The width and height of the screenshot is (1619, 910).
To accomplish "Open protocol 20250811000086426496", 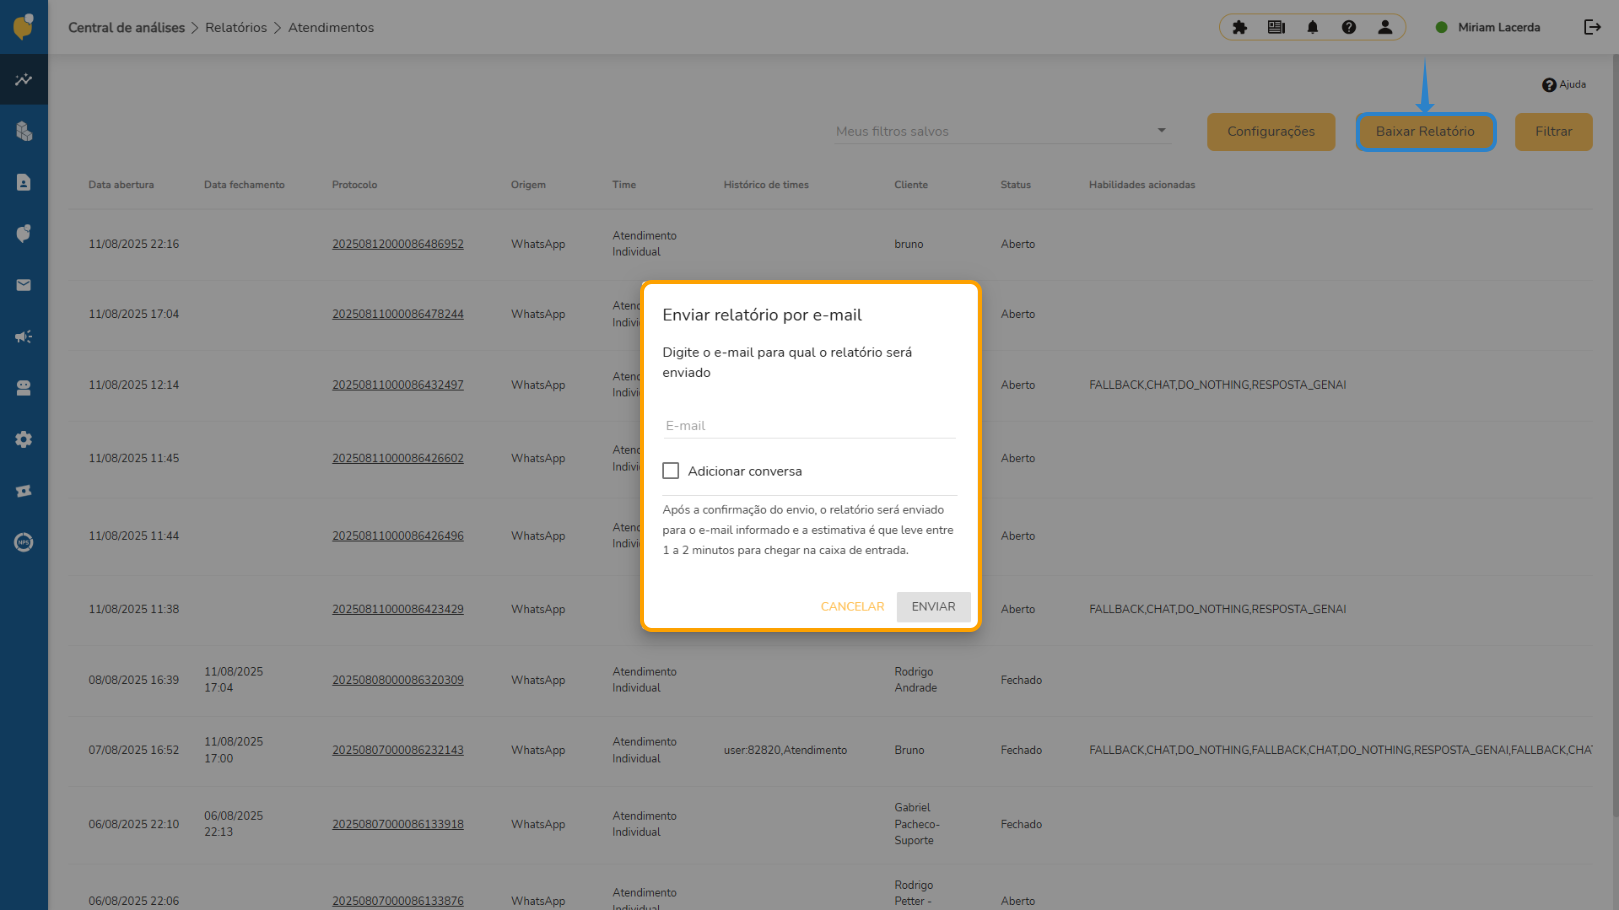I will click(x=398, y=536).
